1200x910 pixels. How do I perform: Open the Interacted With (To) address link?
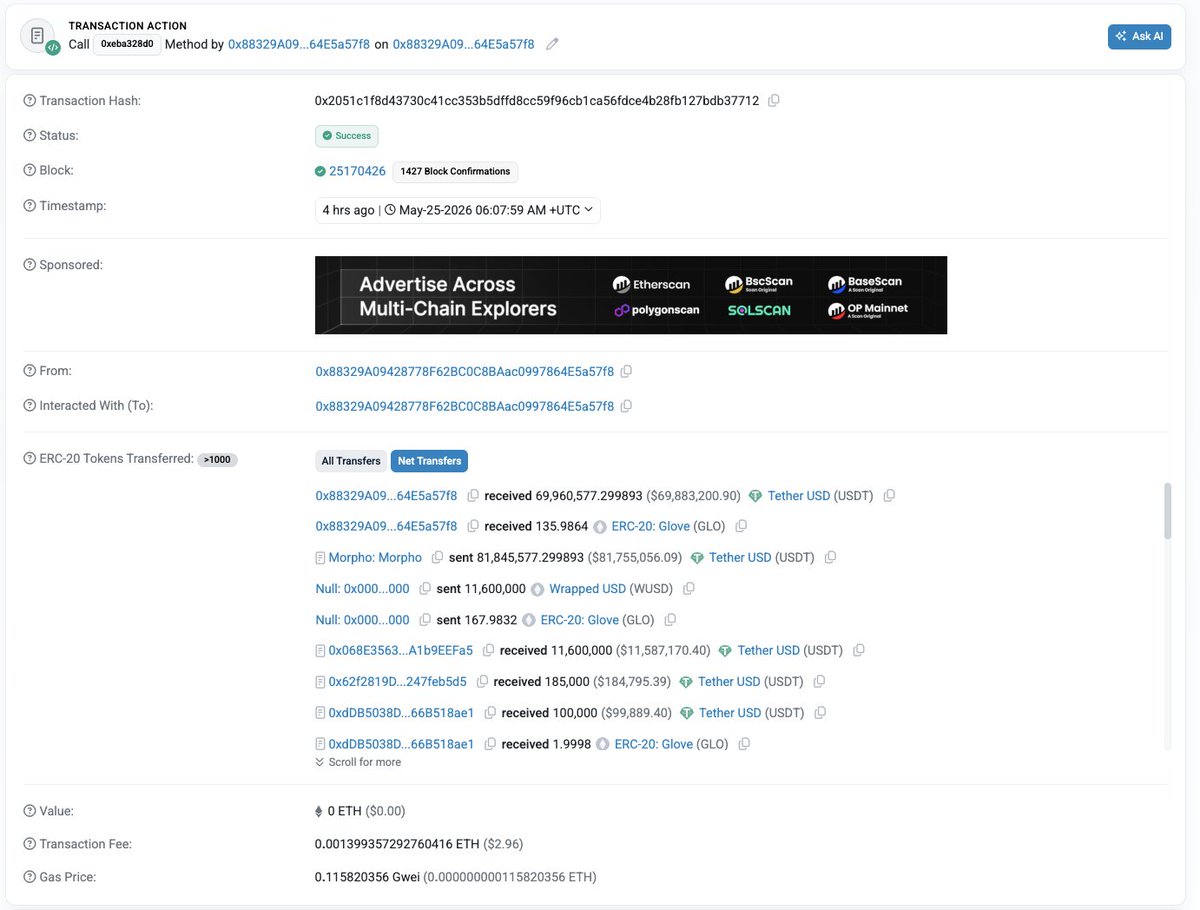pyautogui.click(x=465, y=406)
